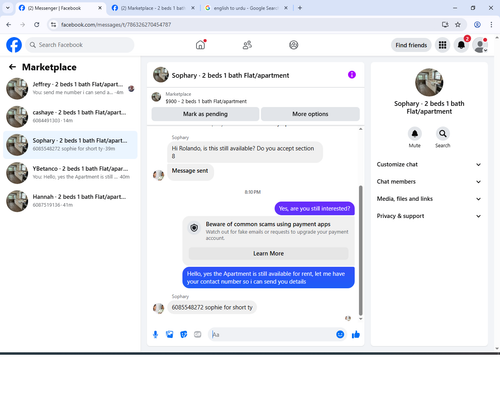Image resolution: width=500 pixels, height=400 pixels.
Task: Click Mark as pending button
Action: click(x=205, y=114)
